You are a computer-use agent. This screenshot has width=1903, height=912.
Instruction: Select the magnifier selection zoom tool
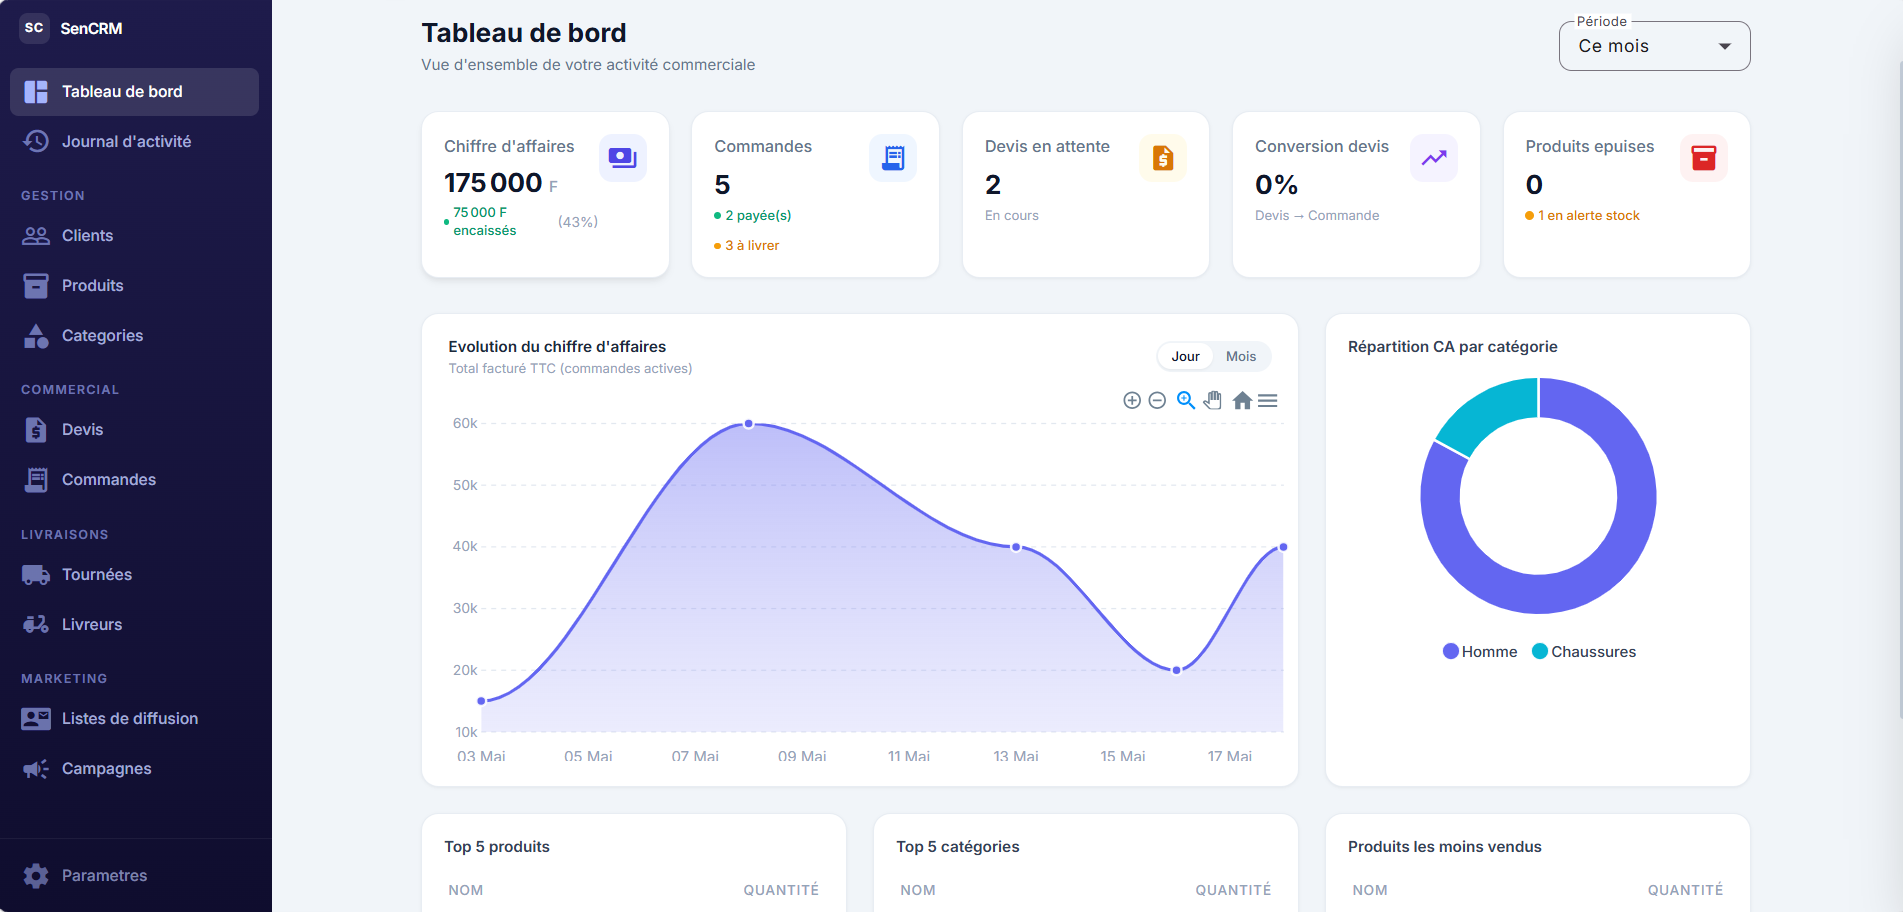[x=1186, y=400]
